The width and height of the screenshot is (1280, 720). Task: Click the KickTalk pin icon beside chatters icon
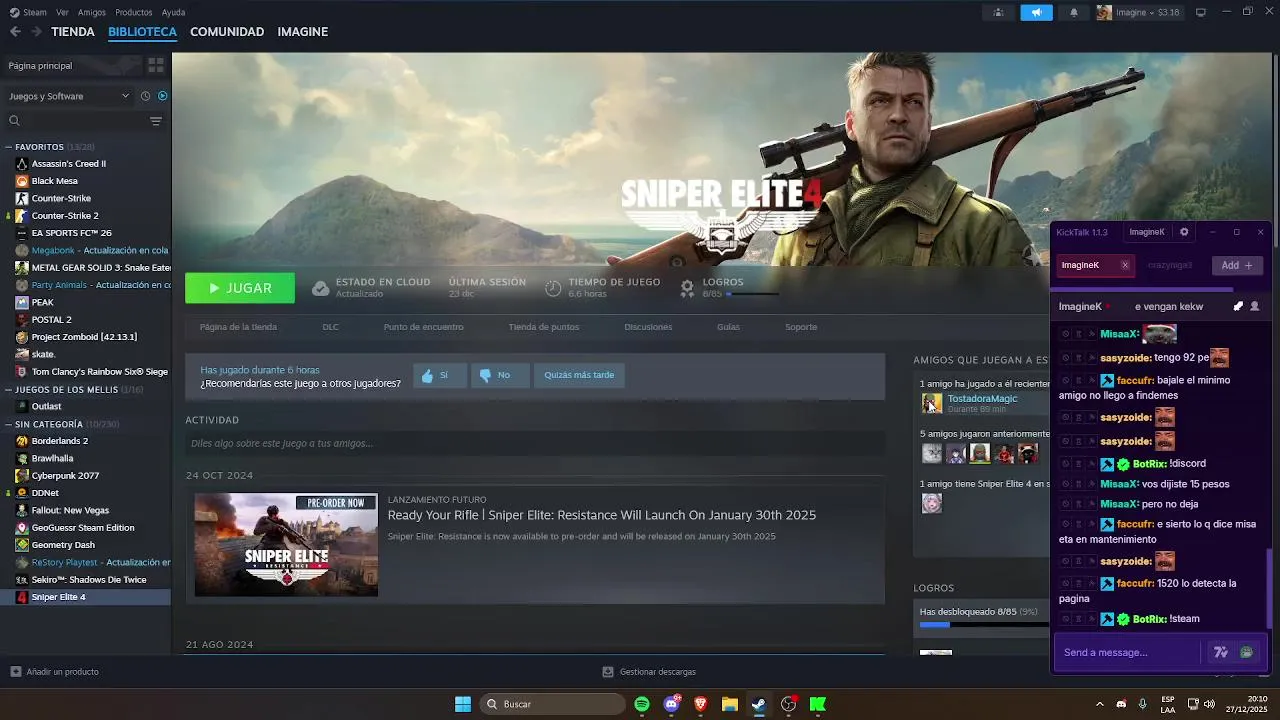point(1238,306)
